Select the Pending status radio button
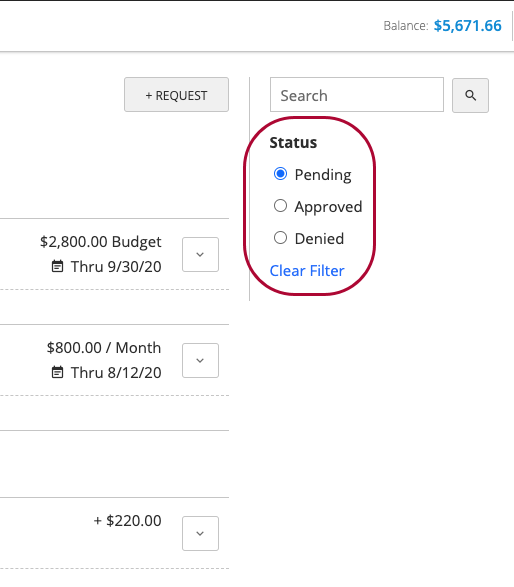This screenshot has height=587, width=514. coord(280,174)
